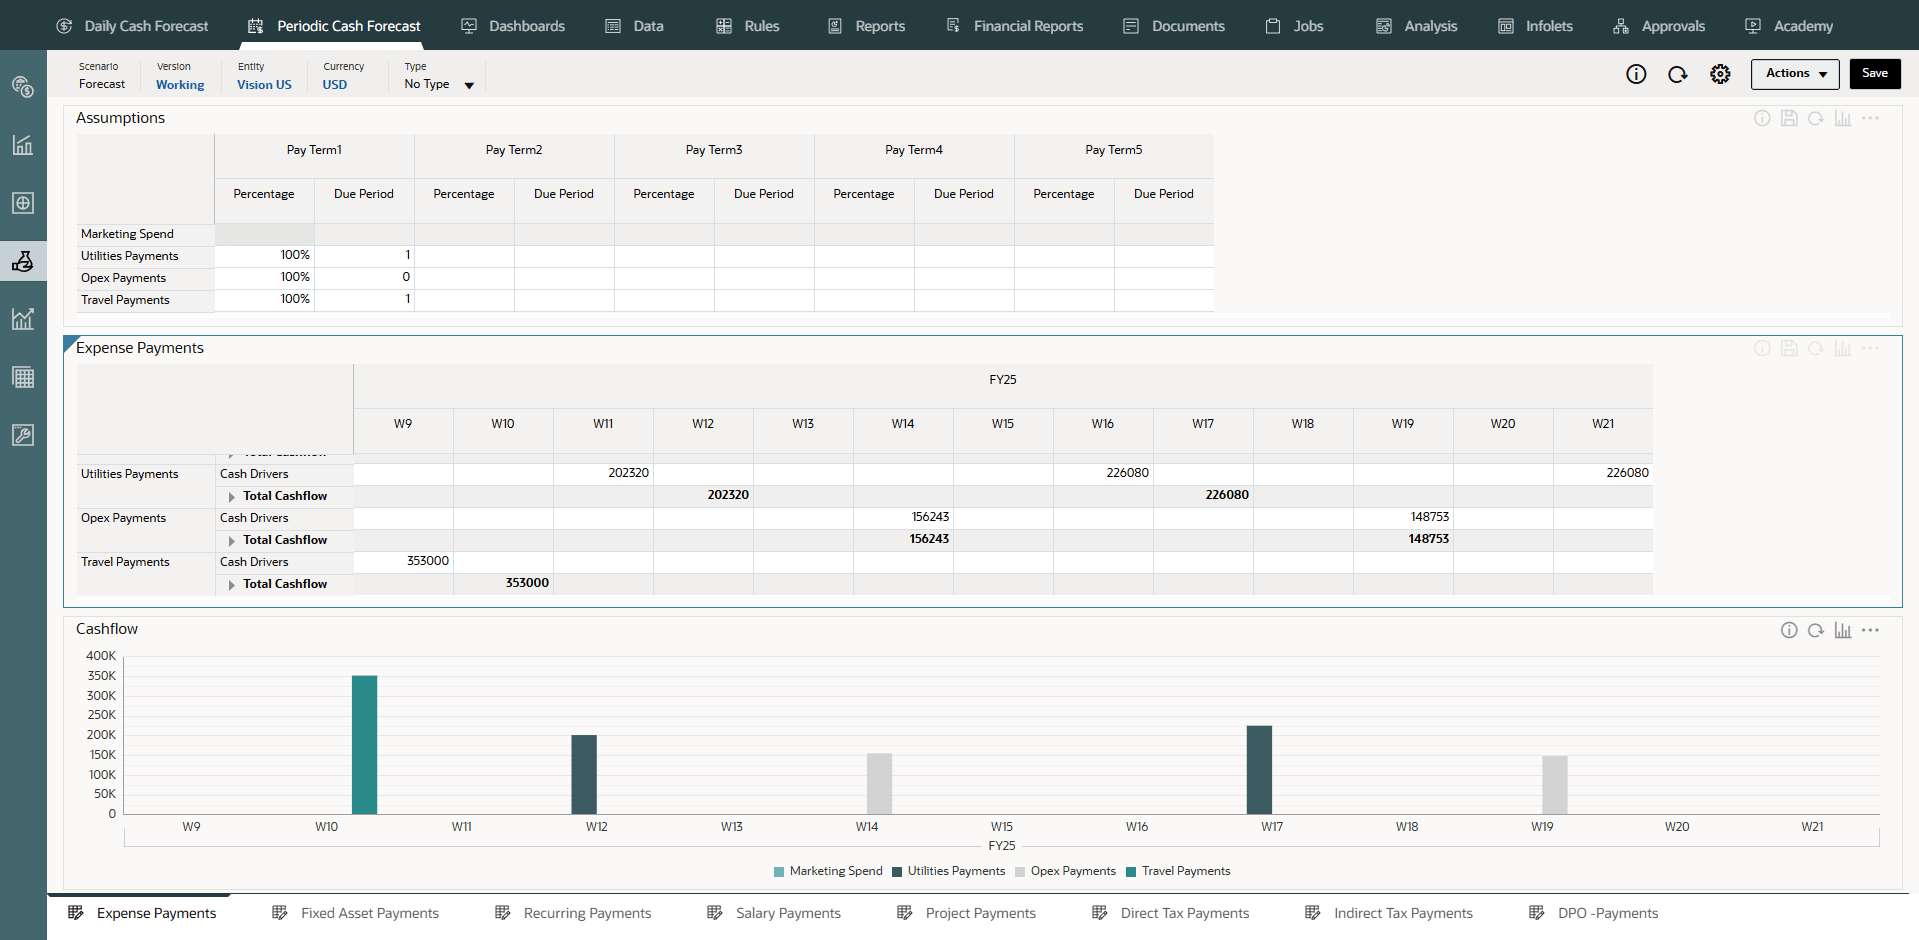This screenshot has height=940, width=1919.
Task: Select the grid table icon in left sidebar
Action: [x=23, y=377]
